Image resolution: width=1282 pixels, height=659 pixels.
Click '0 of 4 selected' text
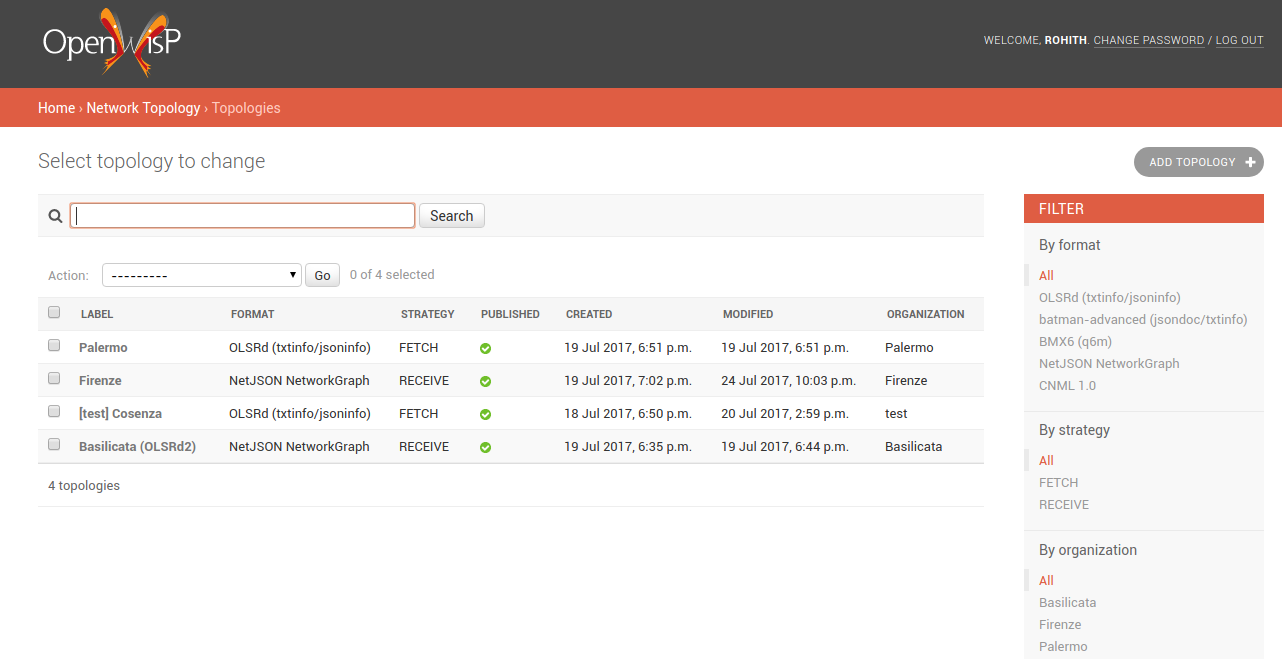392,275
